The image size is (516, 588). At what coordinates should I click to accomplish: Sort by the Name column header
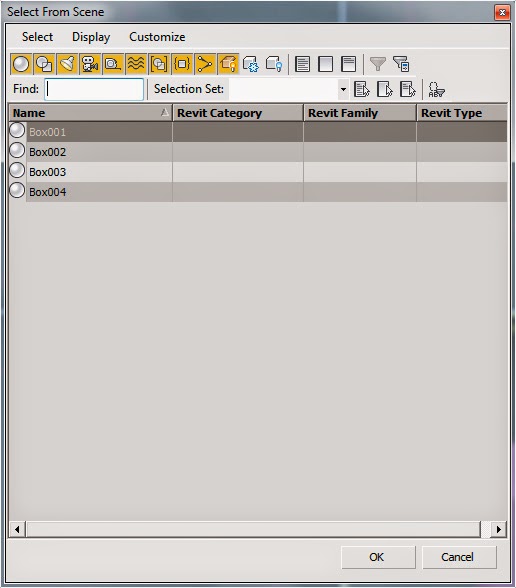(x=90, y=113)
